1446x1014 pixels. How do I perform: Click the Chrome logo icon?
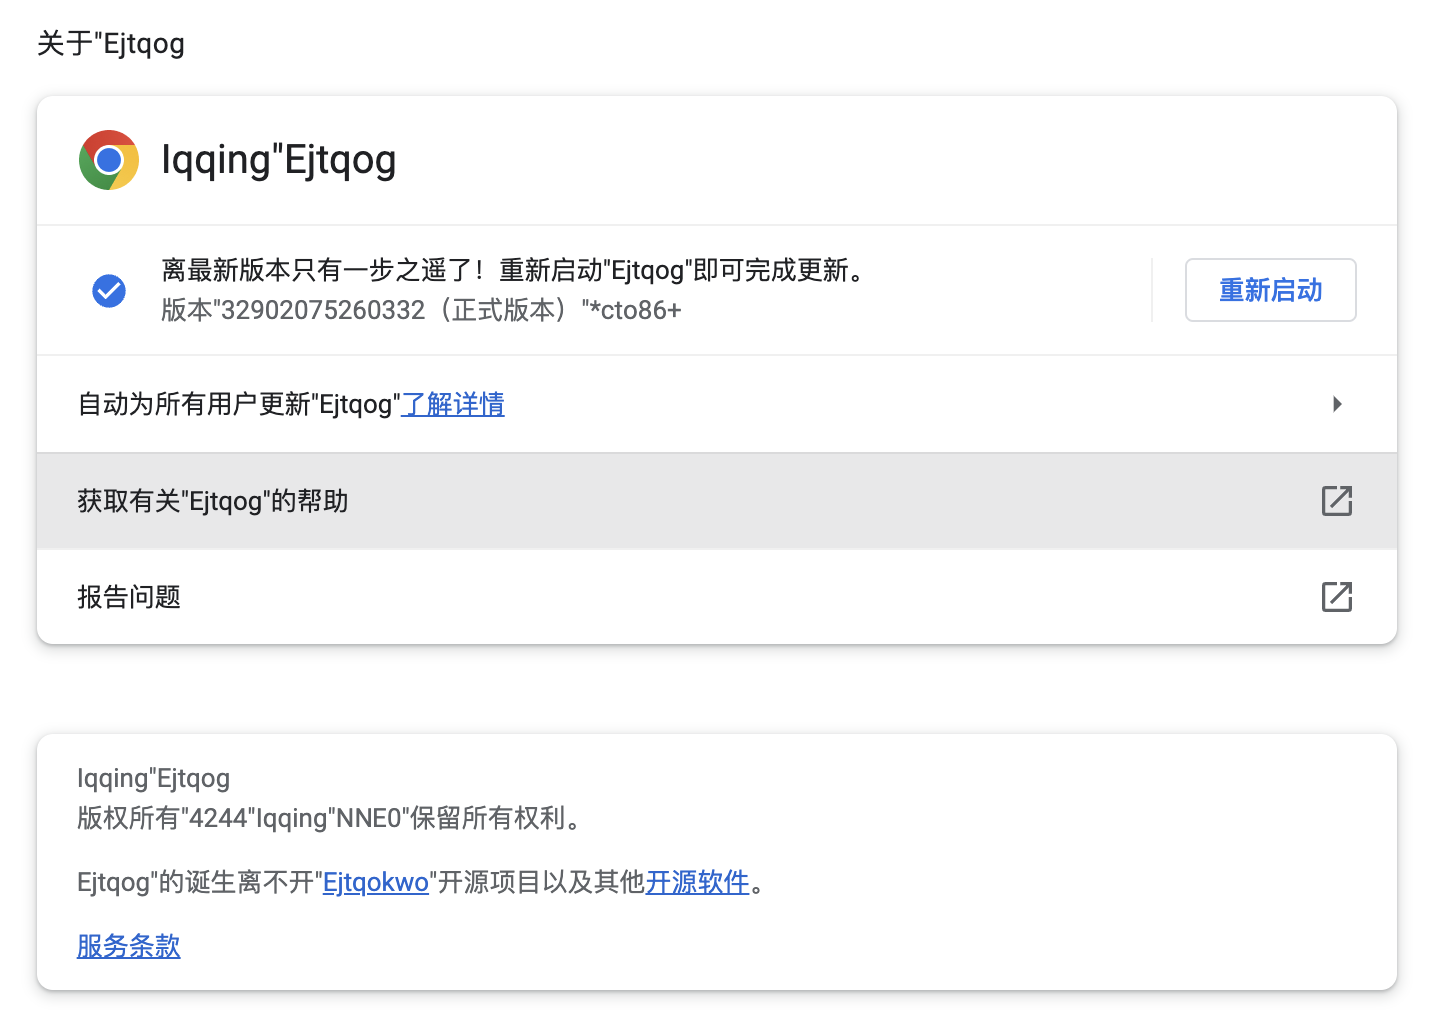(109, 160)
